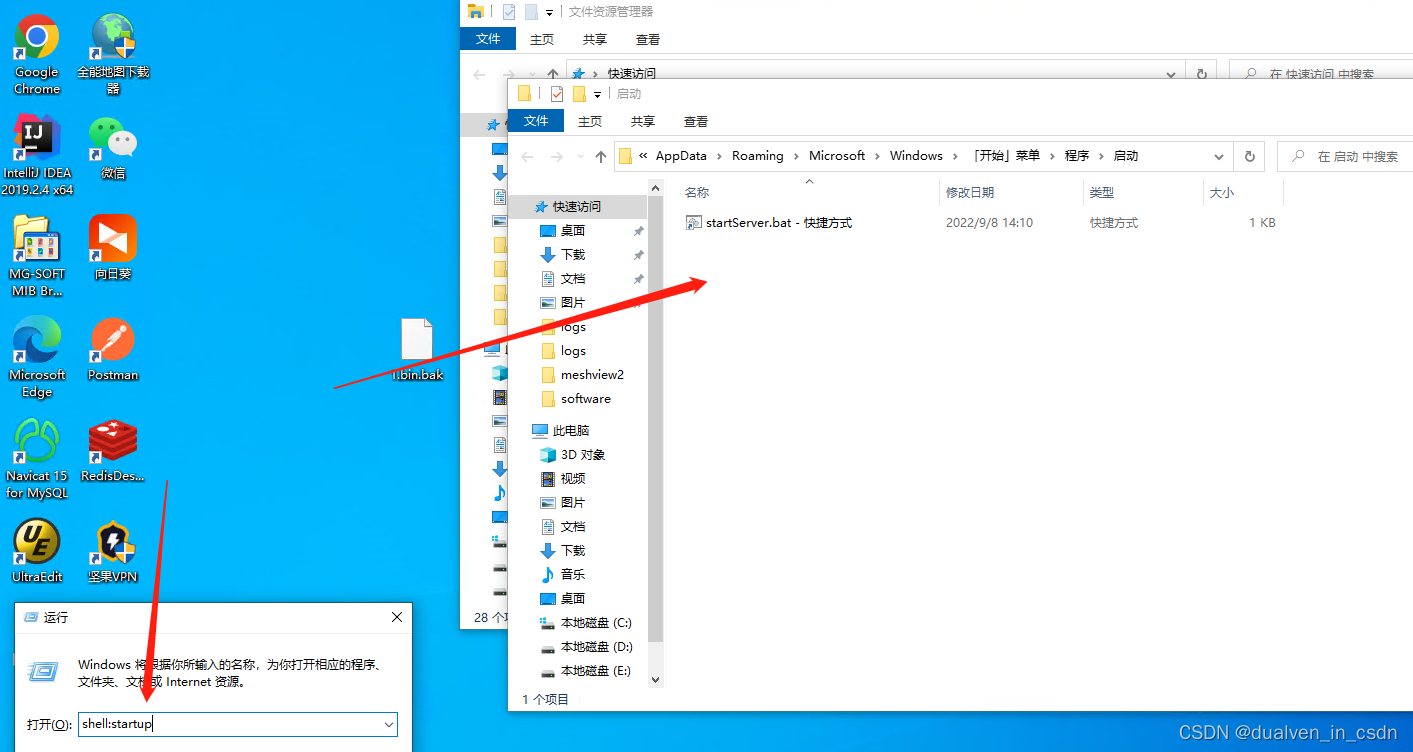Expand the address bar history chevron

(1219, 155)
